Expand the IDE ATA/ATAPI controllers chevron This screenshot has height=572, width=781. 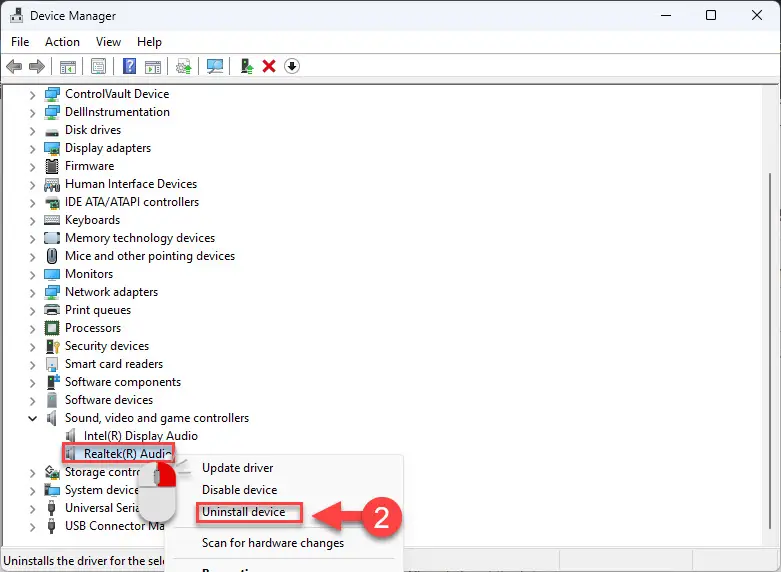click(x=32, y=203)
